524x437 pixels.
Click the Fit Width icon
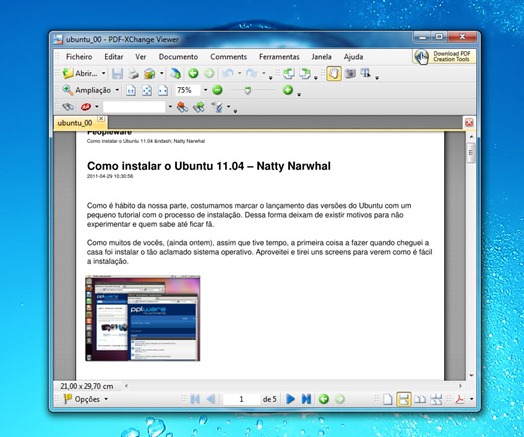(163, 90)
